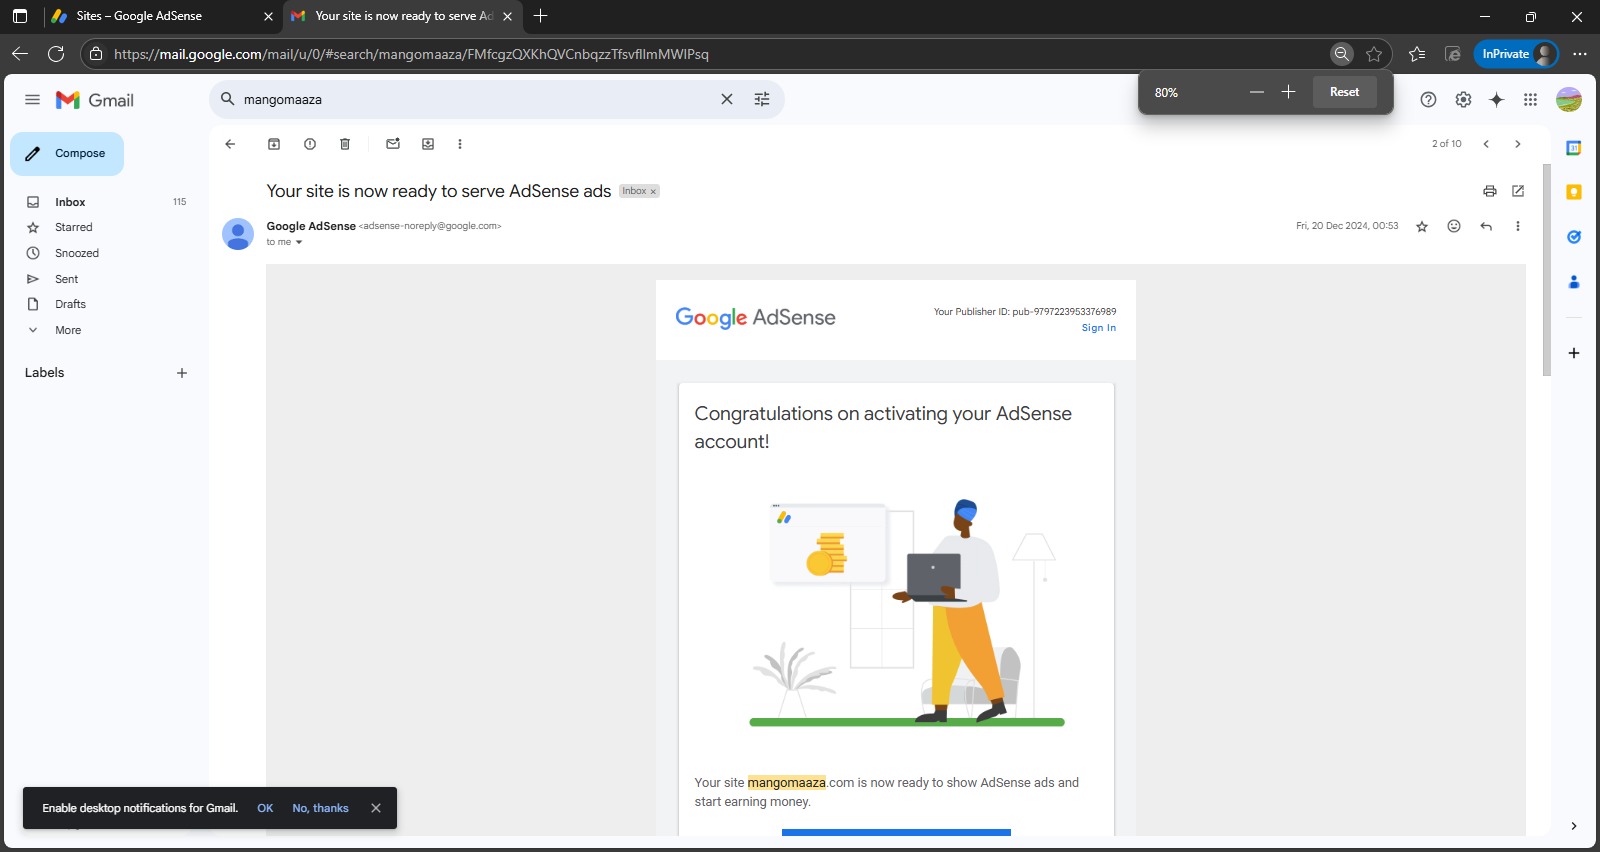Delete this email with trash icon
The width and height of the screenshot is (1600, 852).
[x=345, y=144]
